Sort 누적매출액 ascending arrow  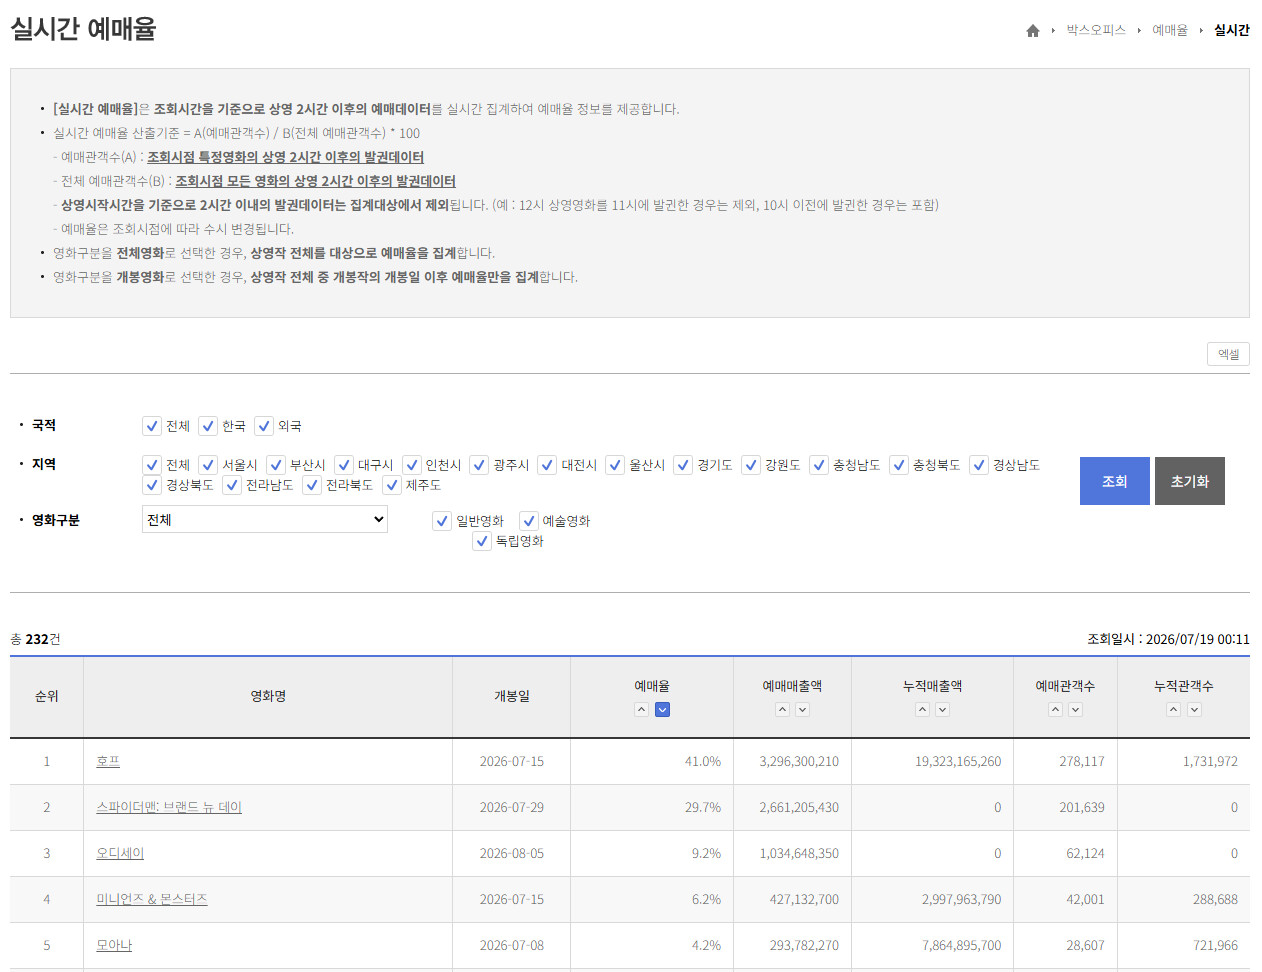point(923,710)
